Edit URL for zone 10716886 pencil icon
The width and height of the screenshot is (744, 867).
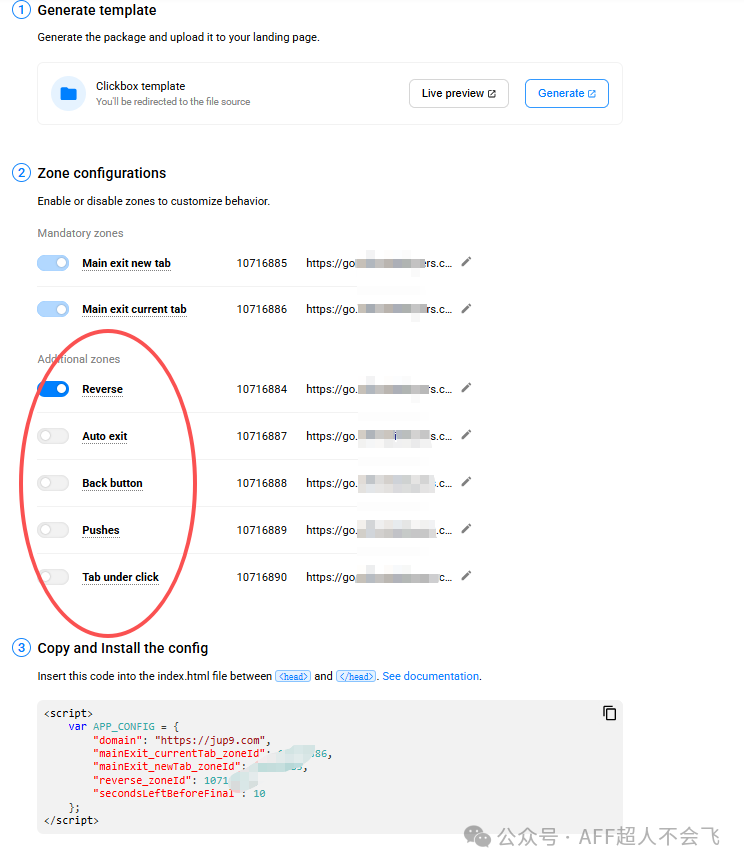(x=467, y=308)
